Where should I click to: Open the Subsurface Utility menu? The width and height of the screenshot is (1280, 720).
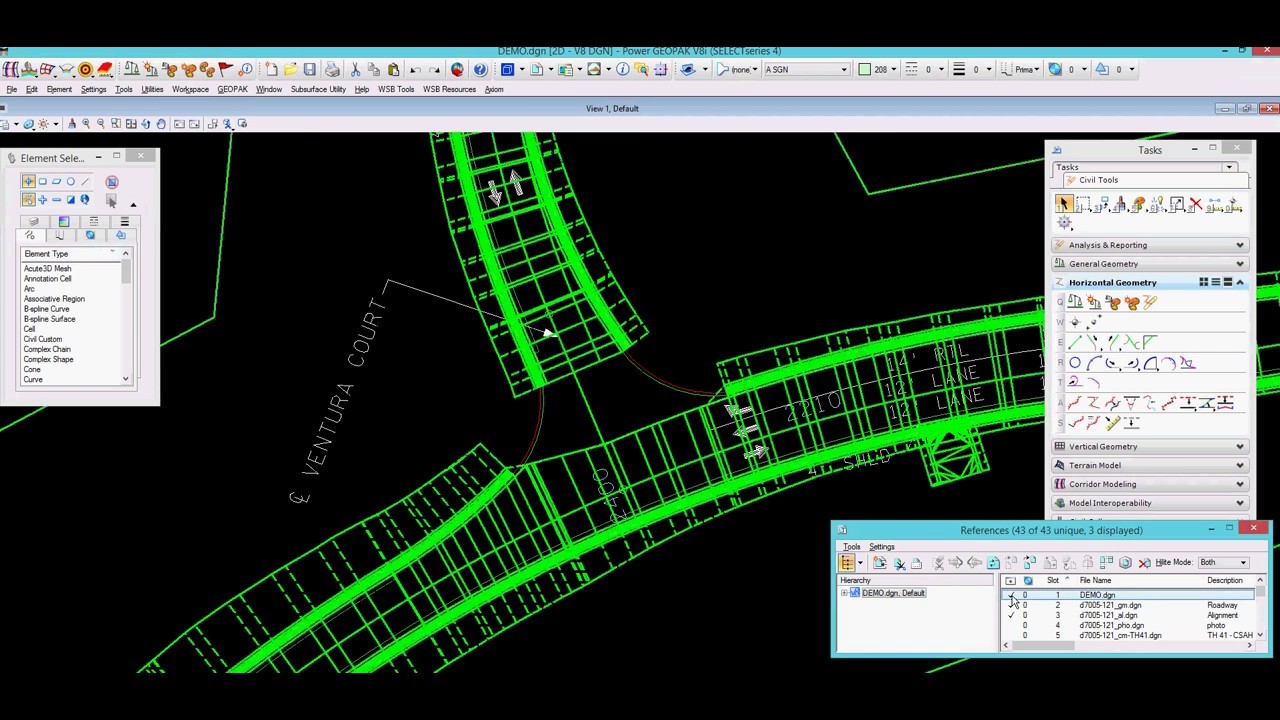pos(318,90)
